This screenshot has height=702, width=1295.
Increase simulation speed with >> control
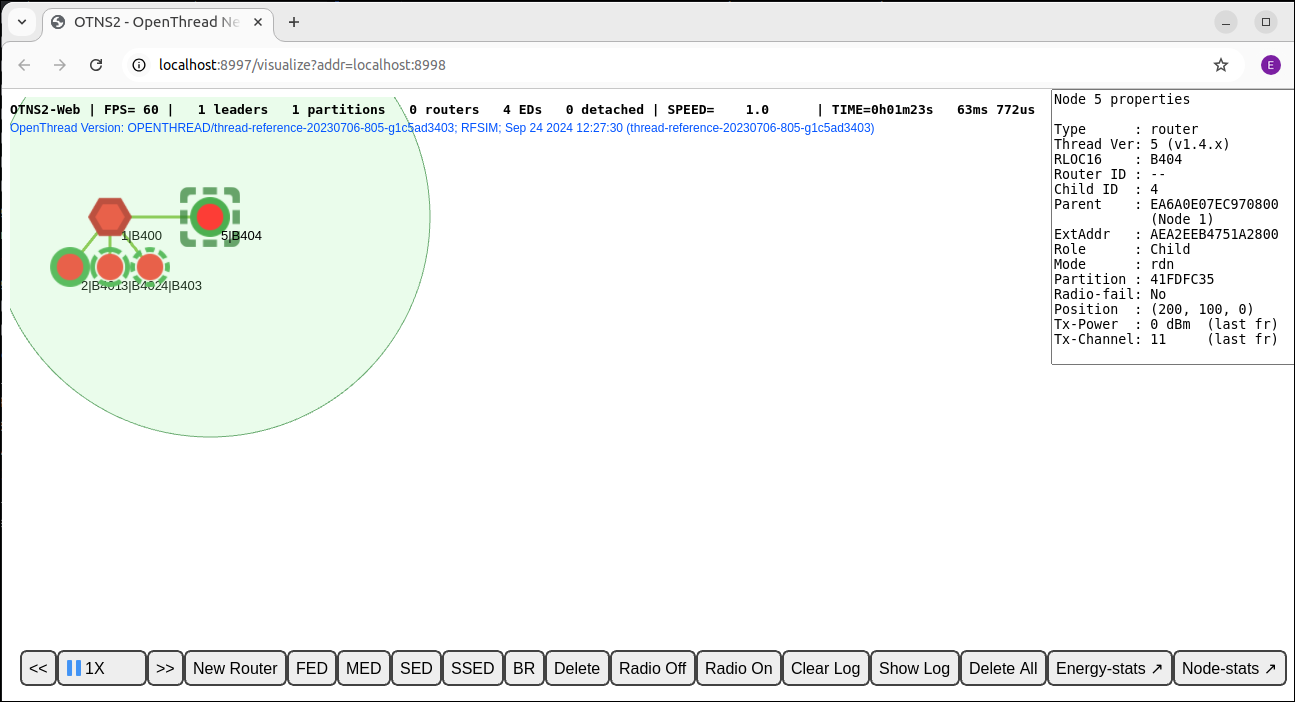tap(165, 667)
